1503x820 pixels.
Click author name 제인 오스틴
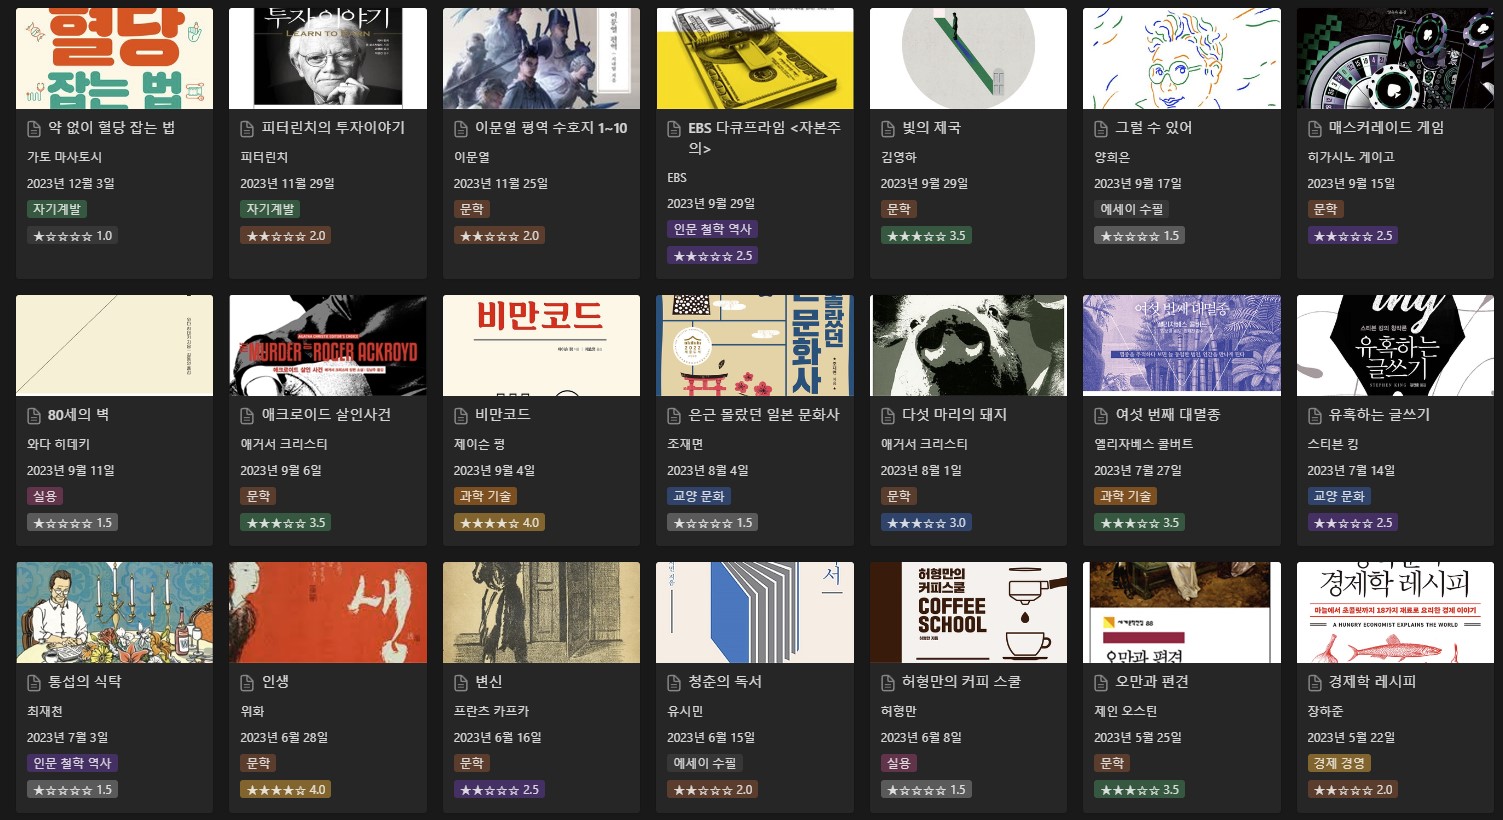(1125, 711)
